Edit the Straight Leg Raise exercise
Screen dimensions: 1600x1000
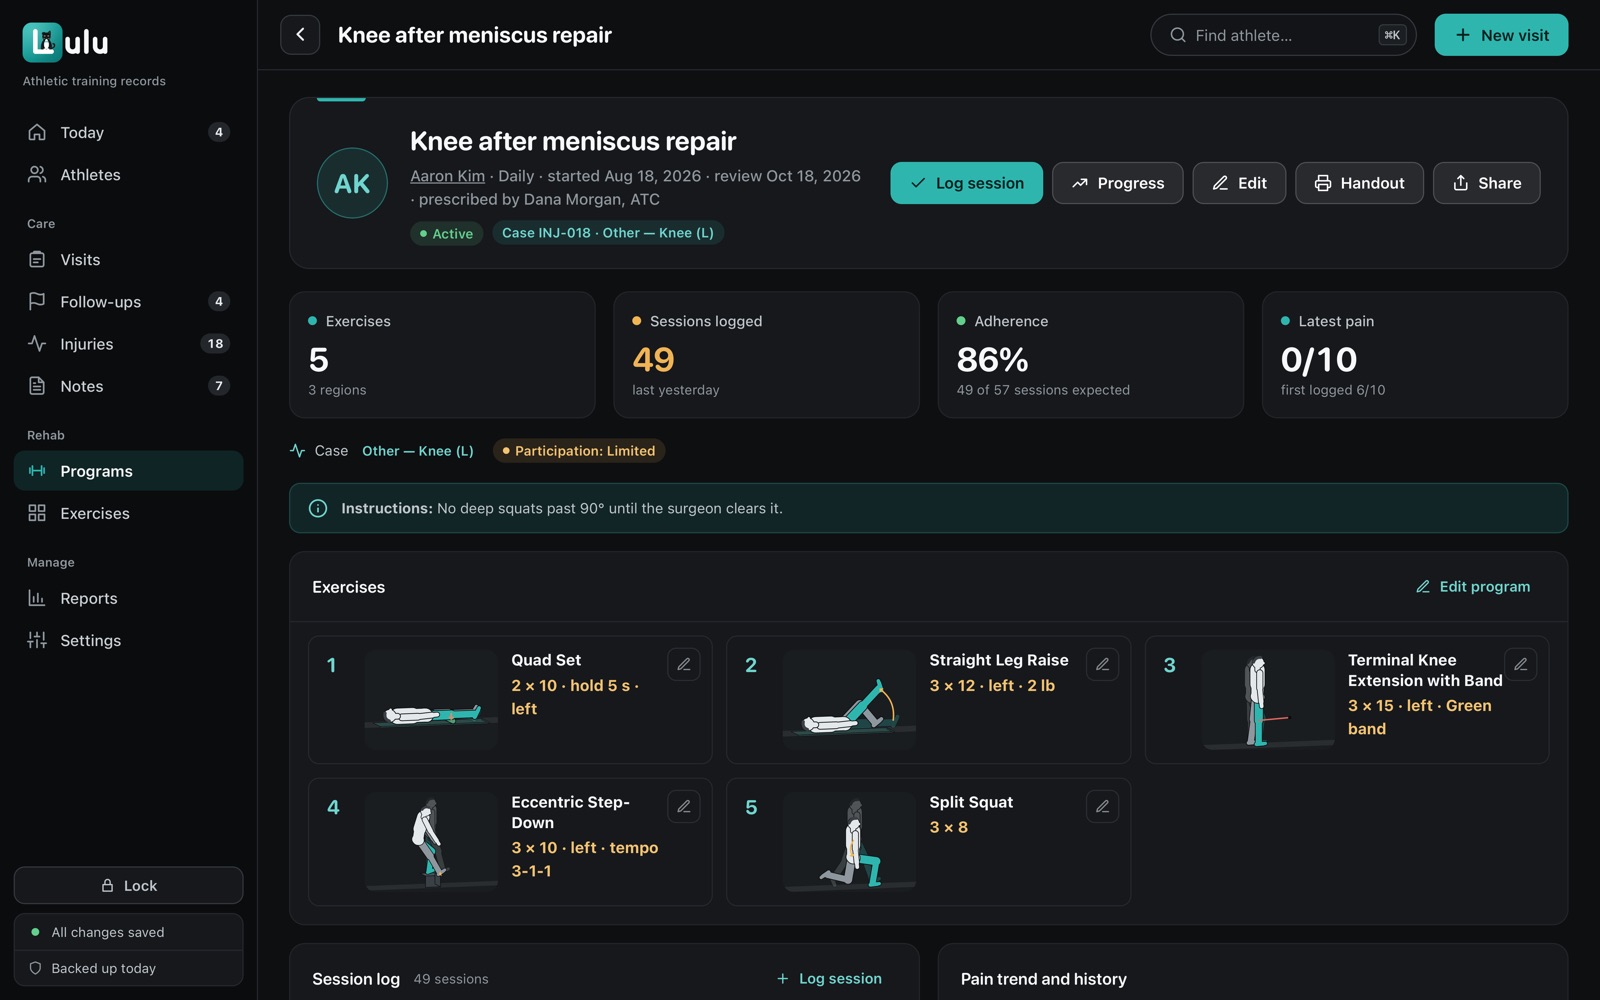(x=1102, y=664)
